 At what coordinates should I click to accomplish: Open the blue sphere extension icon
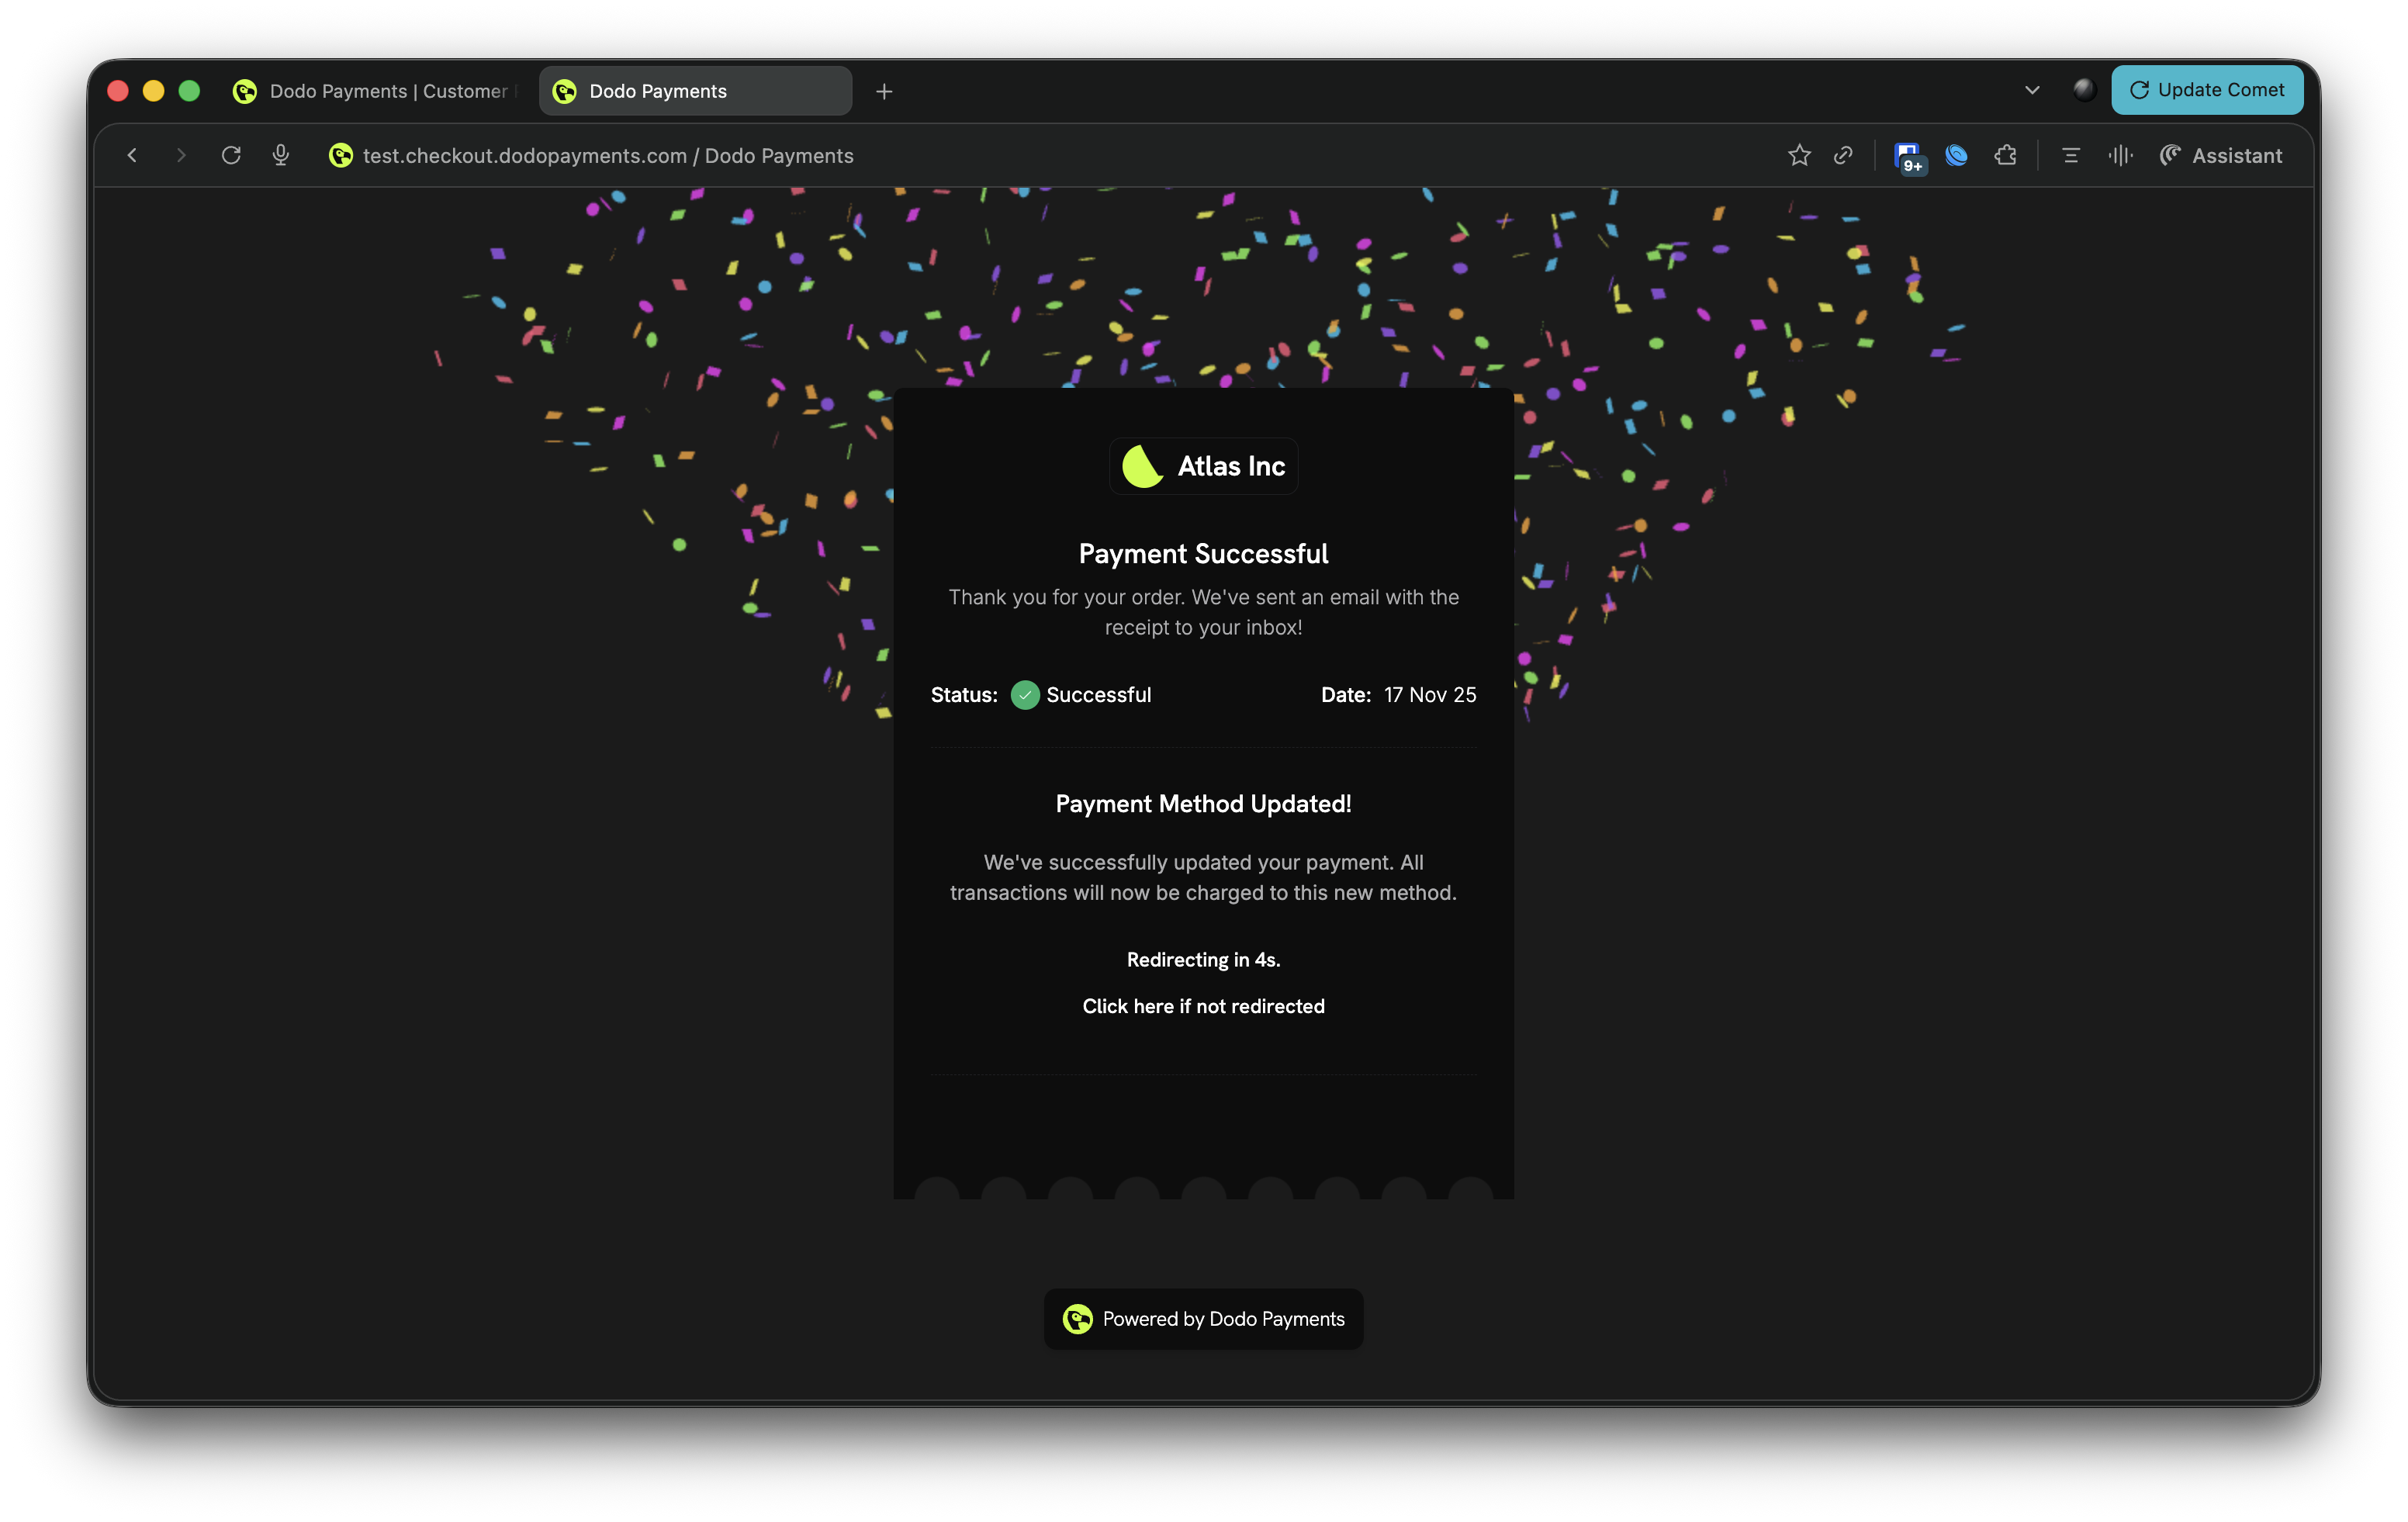coord(1956,155)
